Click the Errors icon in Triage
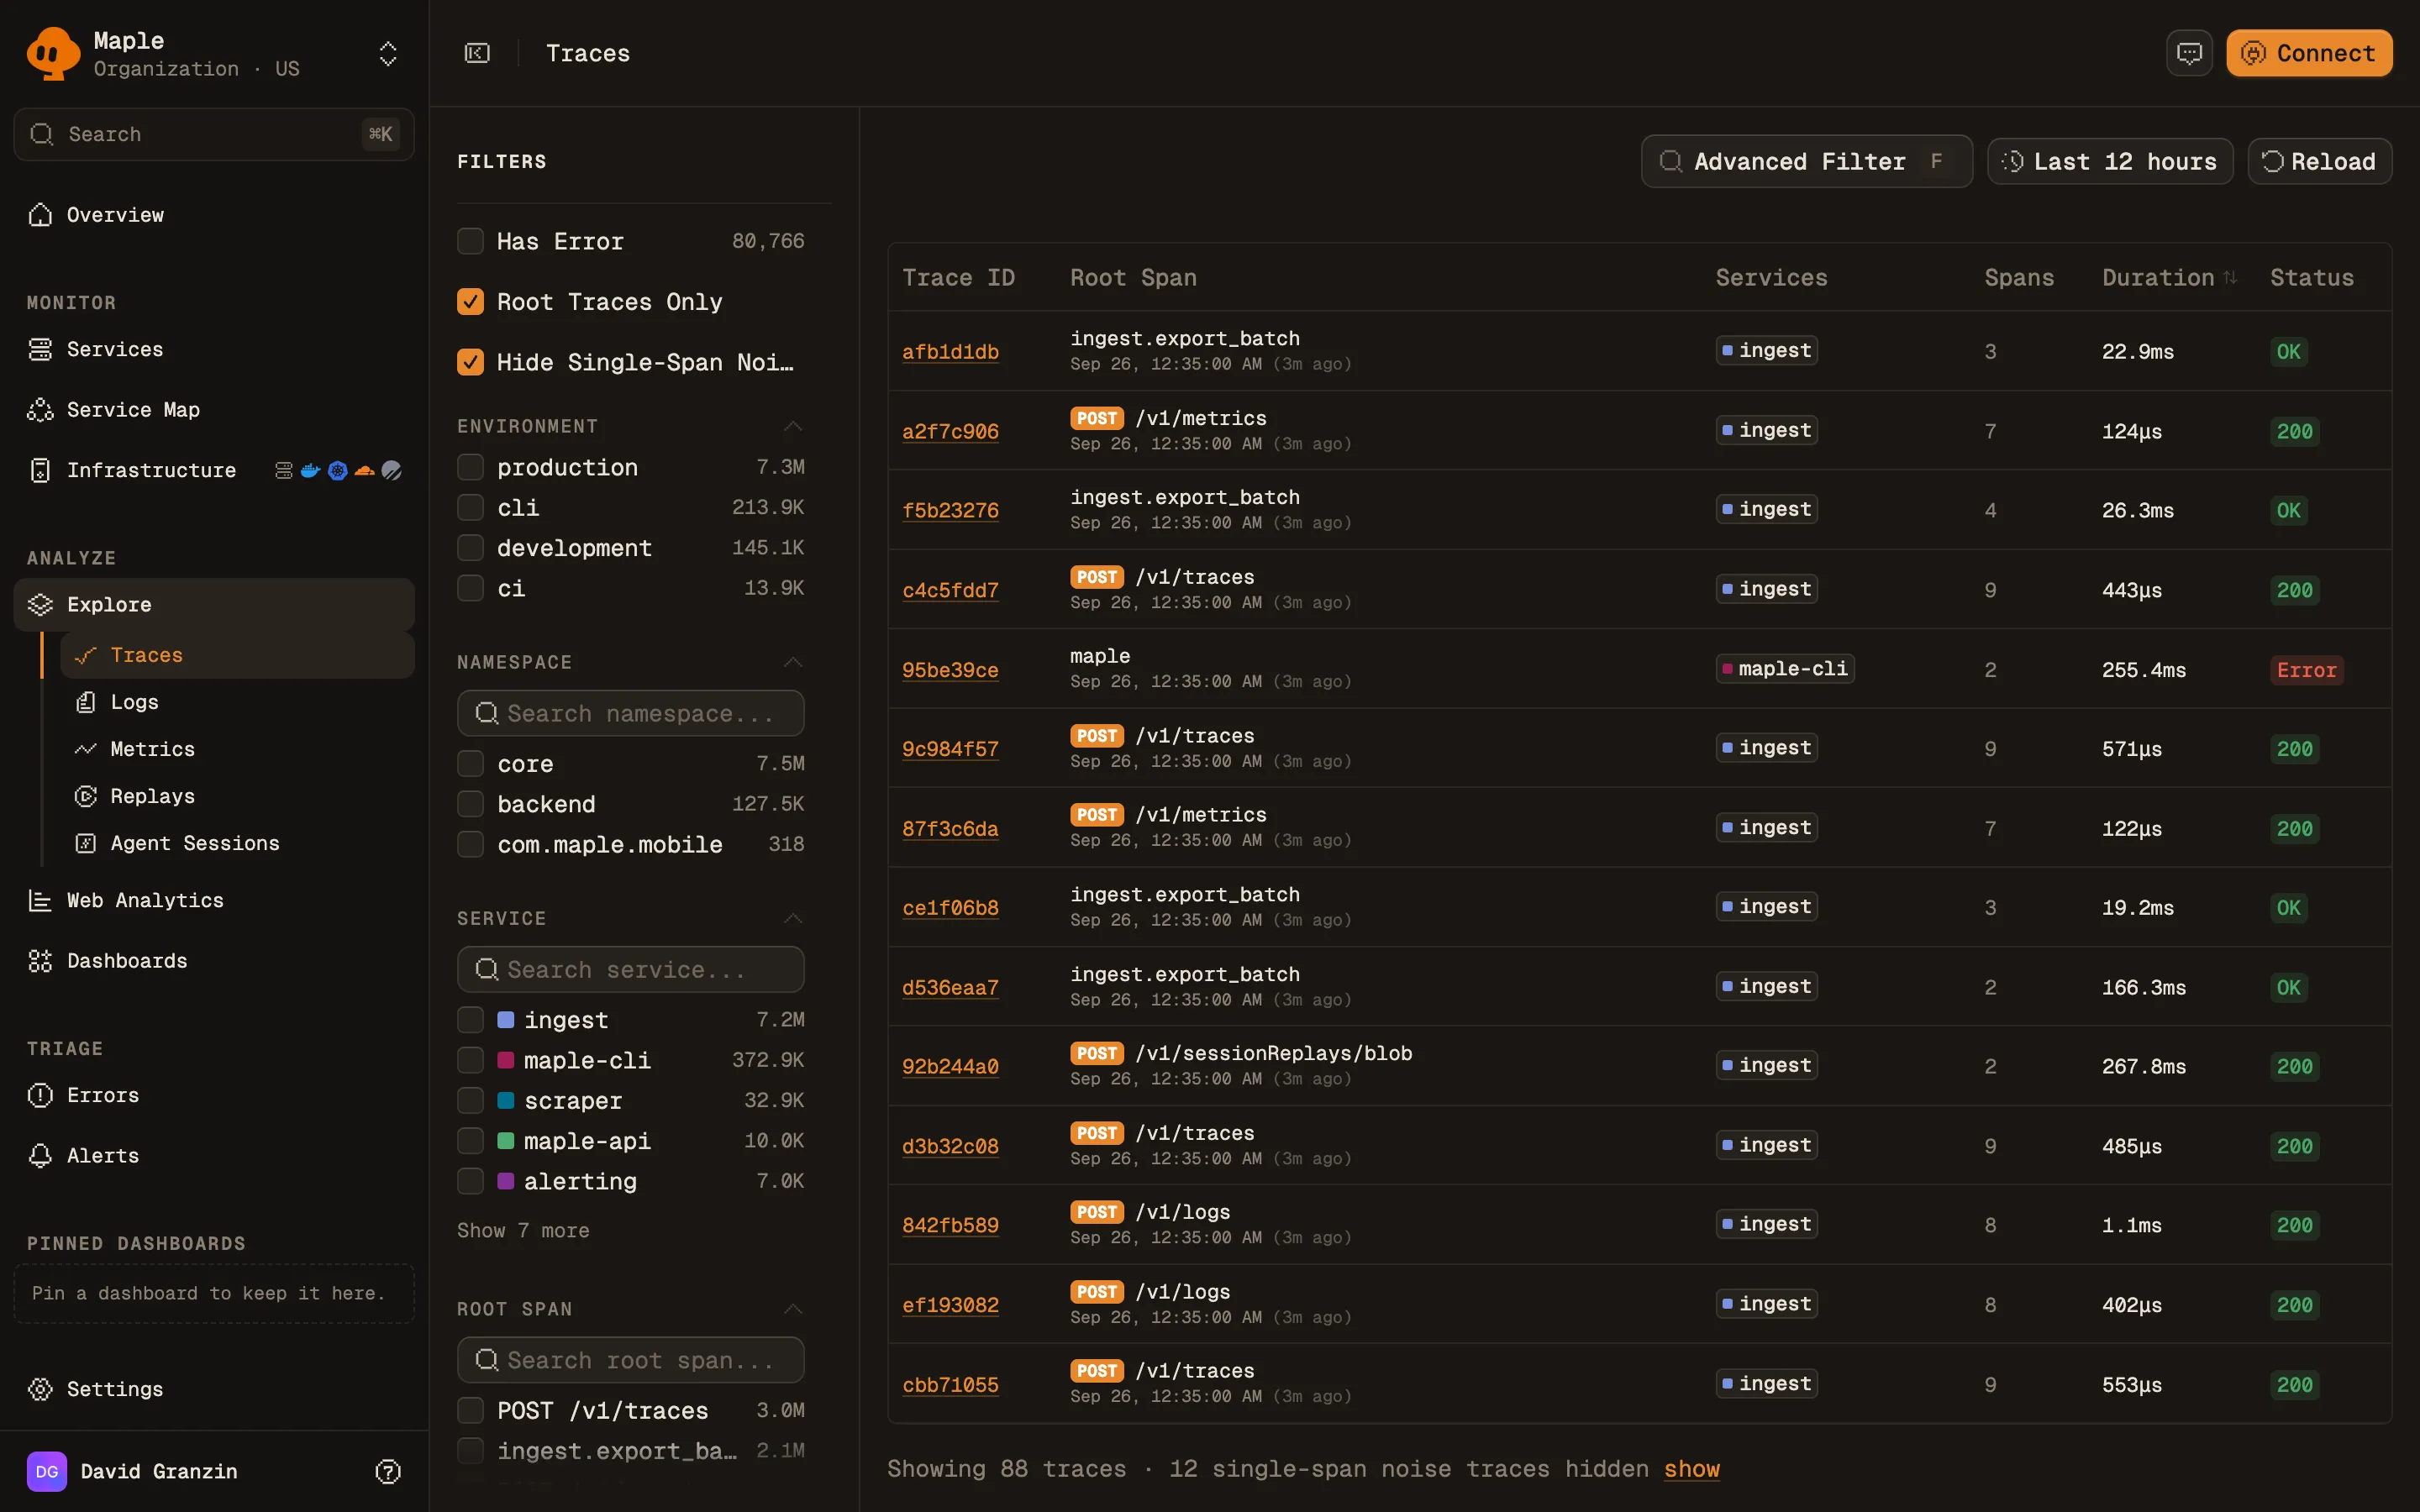The image size is (2420, 1512). point(40,1095)
